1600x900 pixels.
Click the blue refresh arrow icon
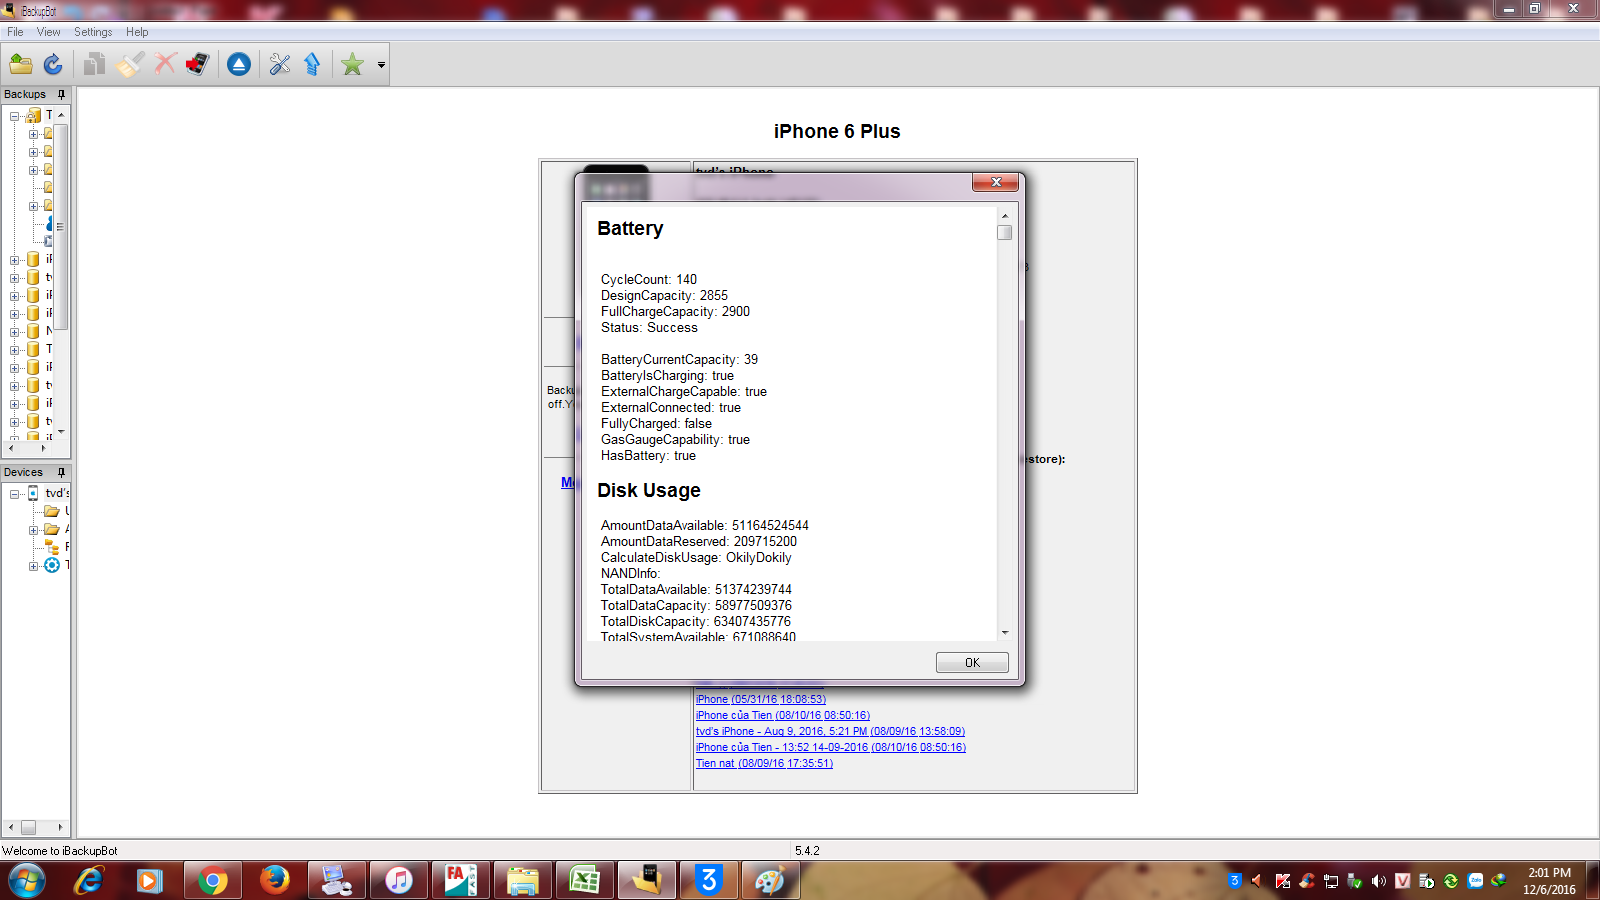[53, 65]
